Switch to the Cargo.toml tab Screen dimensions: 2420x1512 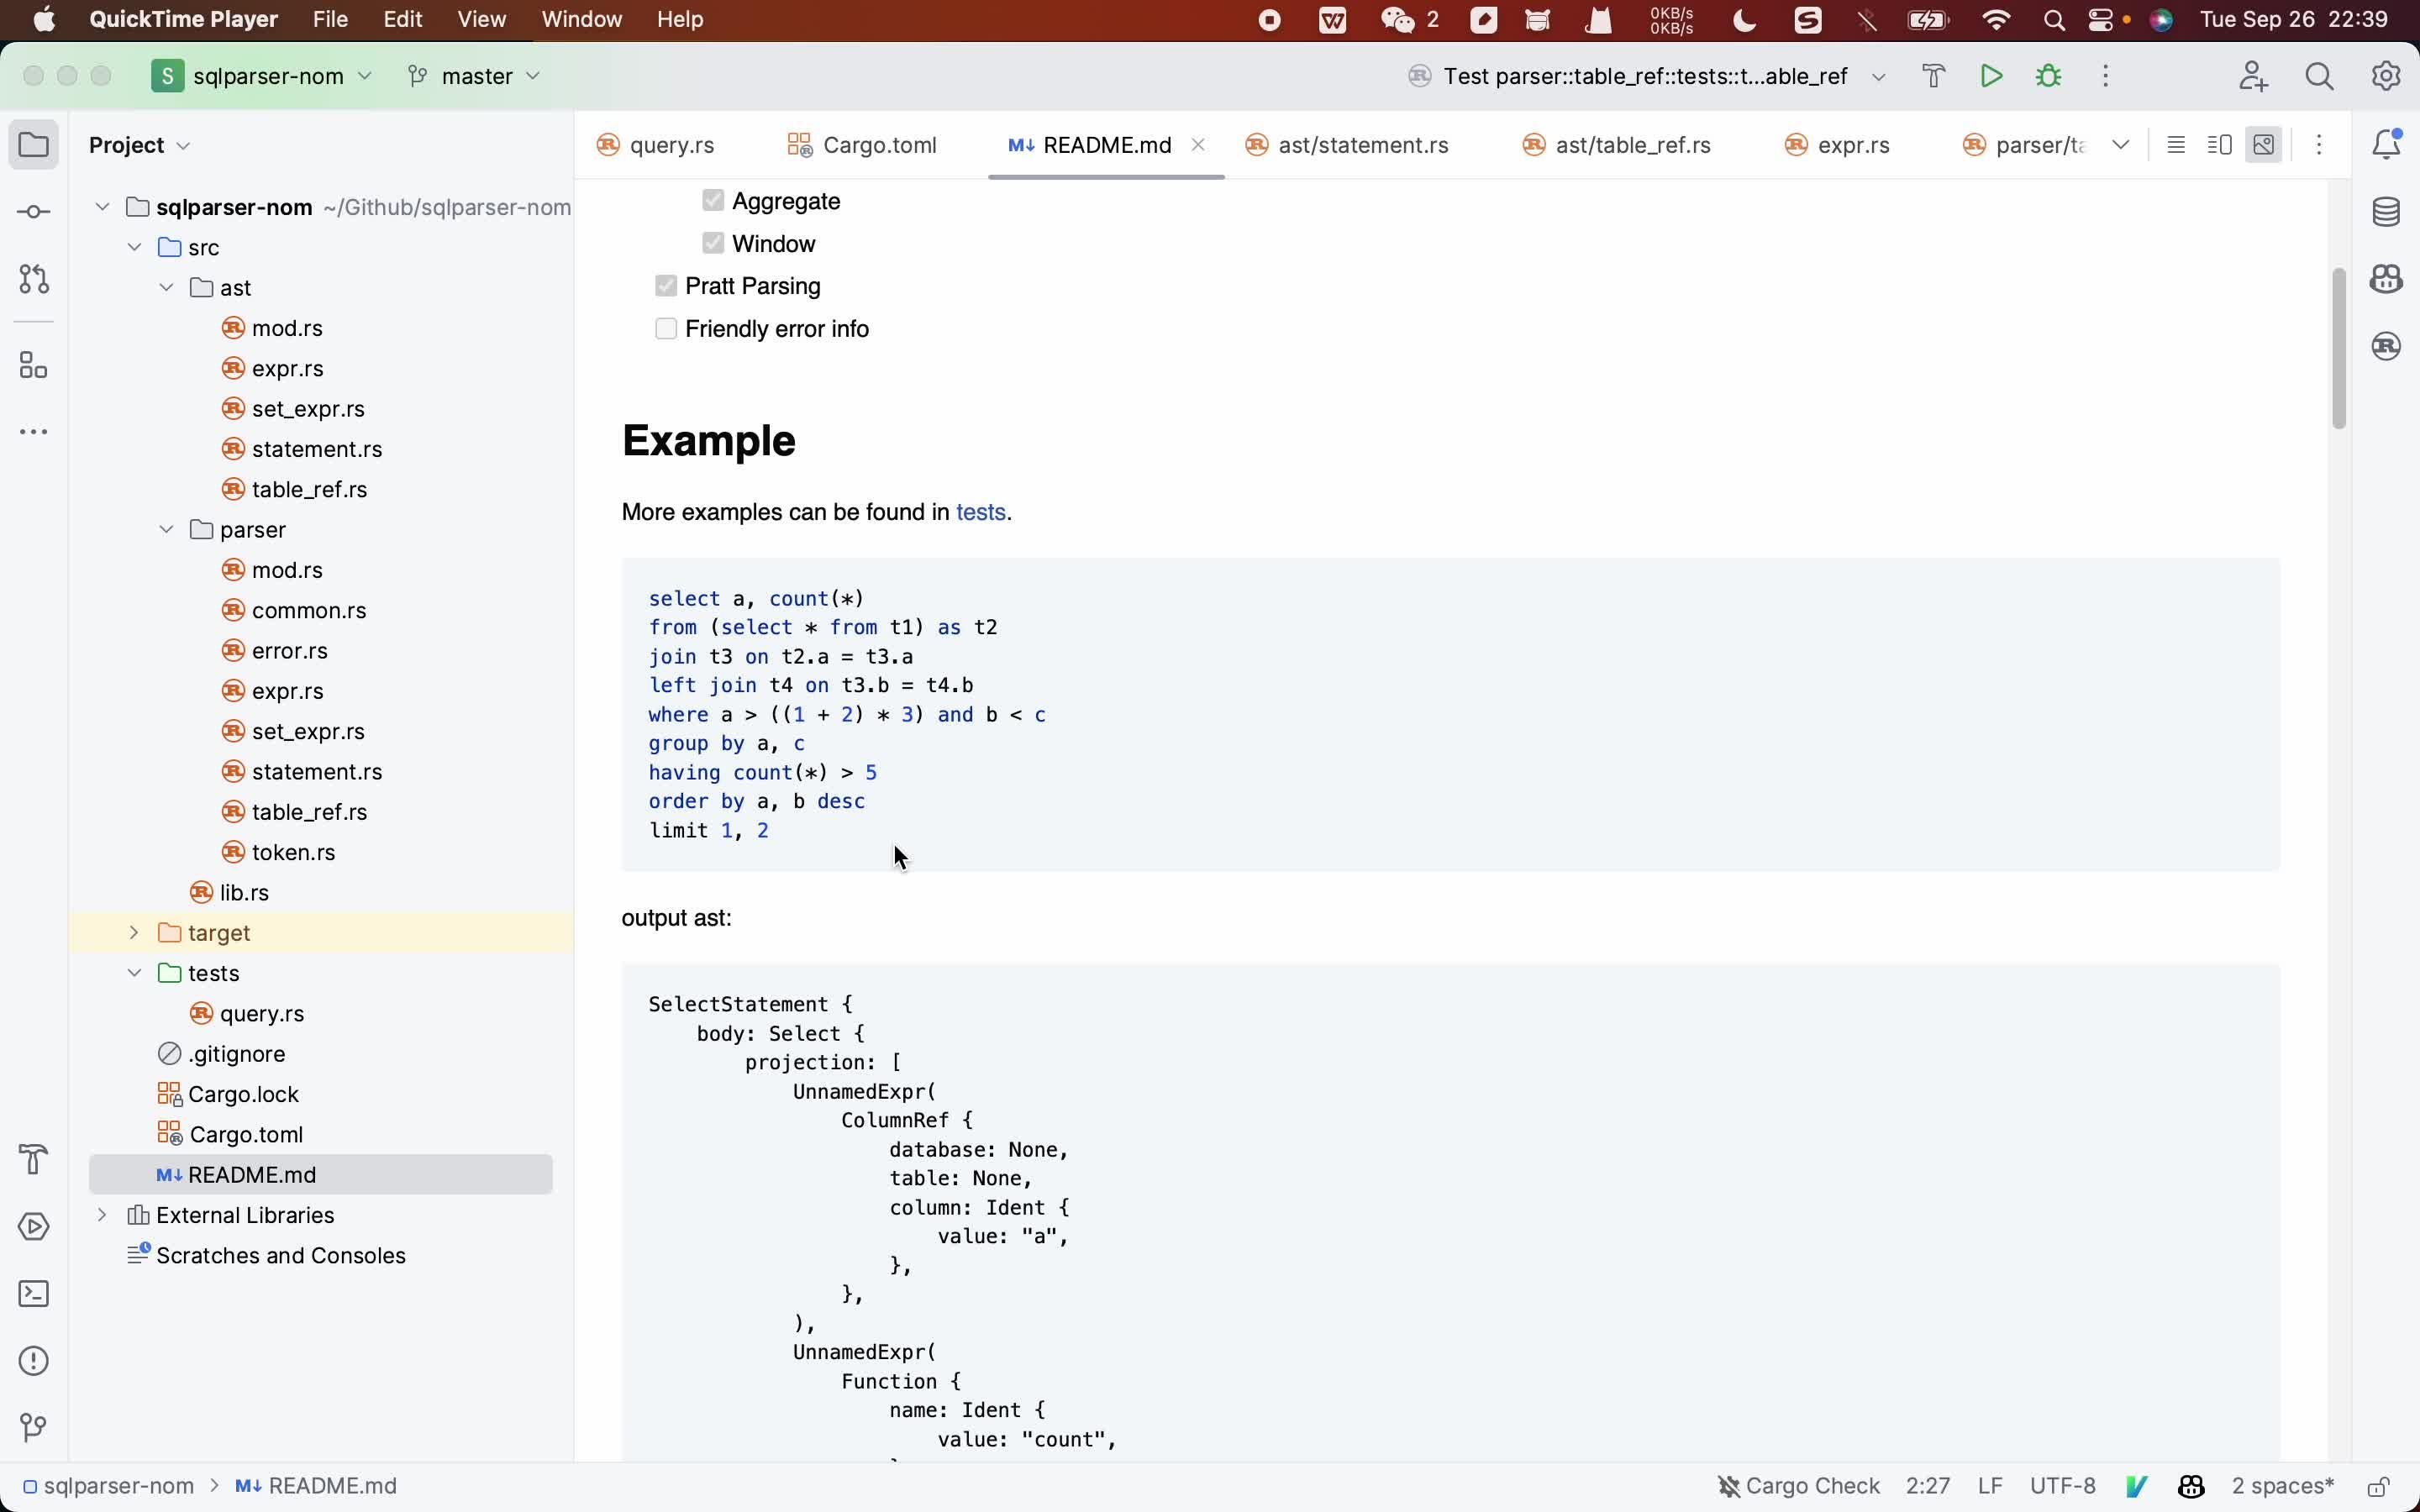(863, 145)
